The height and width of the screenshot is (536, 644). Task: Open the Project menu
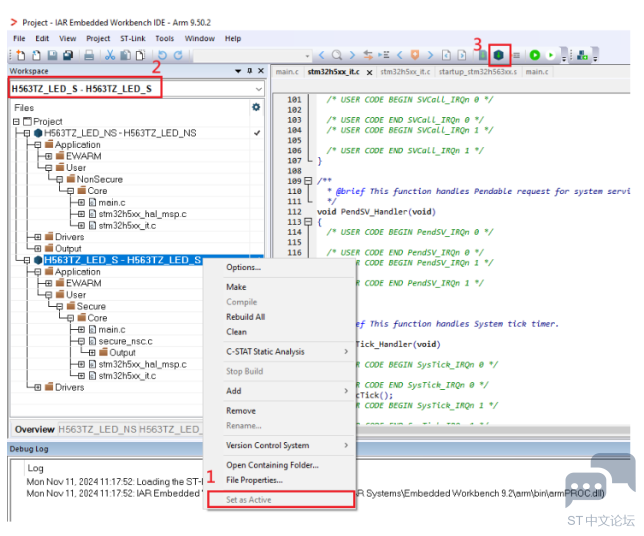[x=98, y=39]
